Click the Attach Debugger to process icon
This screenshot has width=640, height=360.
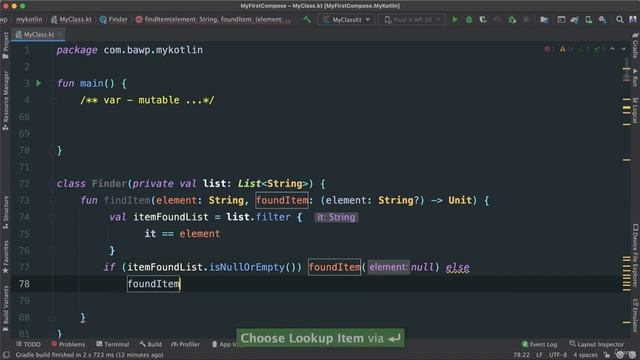pos(512,20)
